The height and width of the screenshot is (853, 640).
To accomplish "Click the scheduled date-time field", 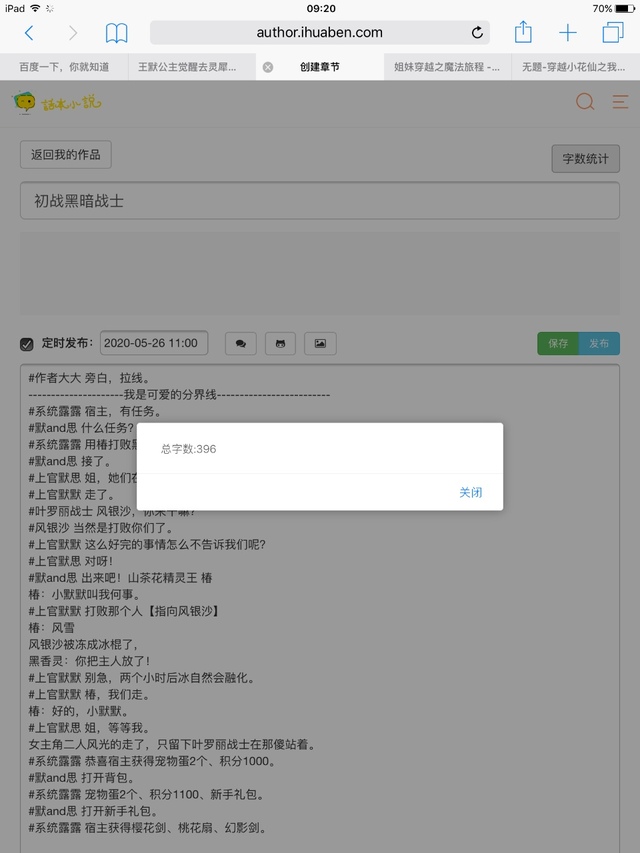I will [x=154, y=343].
